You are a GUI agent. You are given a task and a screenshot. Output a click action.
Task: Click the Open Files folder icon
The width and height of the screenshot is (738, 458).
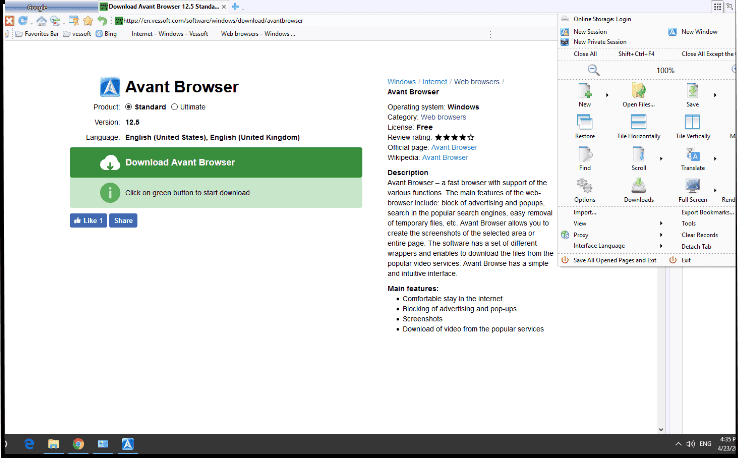[638, 92]
